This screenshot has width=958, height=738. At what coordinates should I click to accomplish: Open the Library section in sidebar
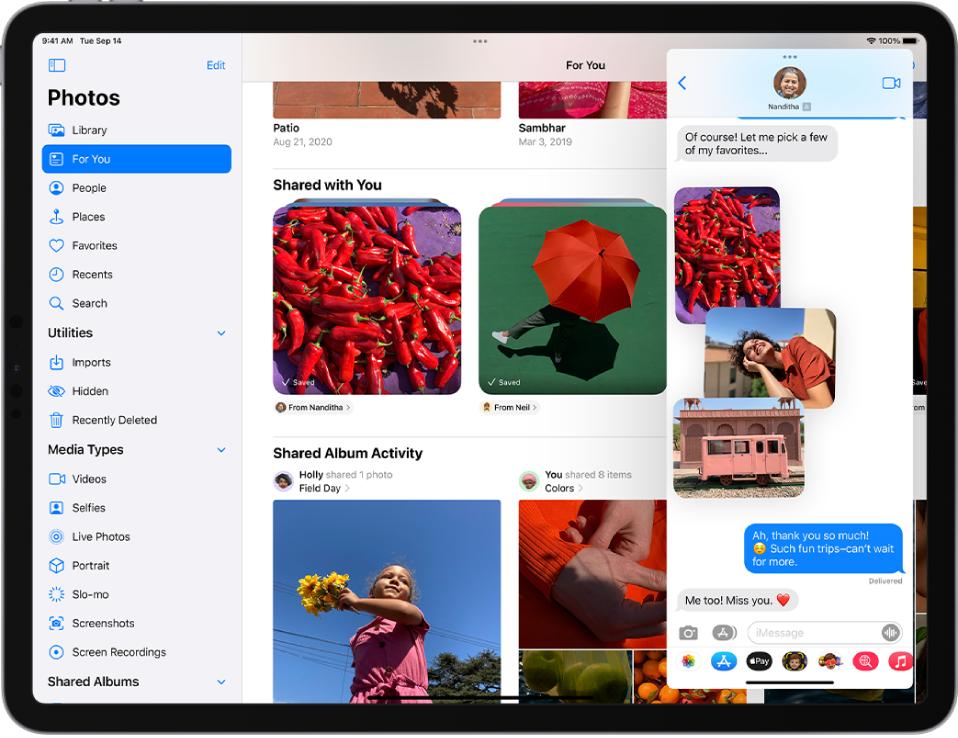(89, 130)
